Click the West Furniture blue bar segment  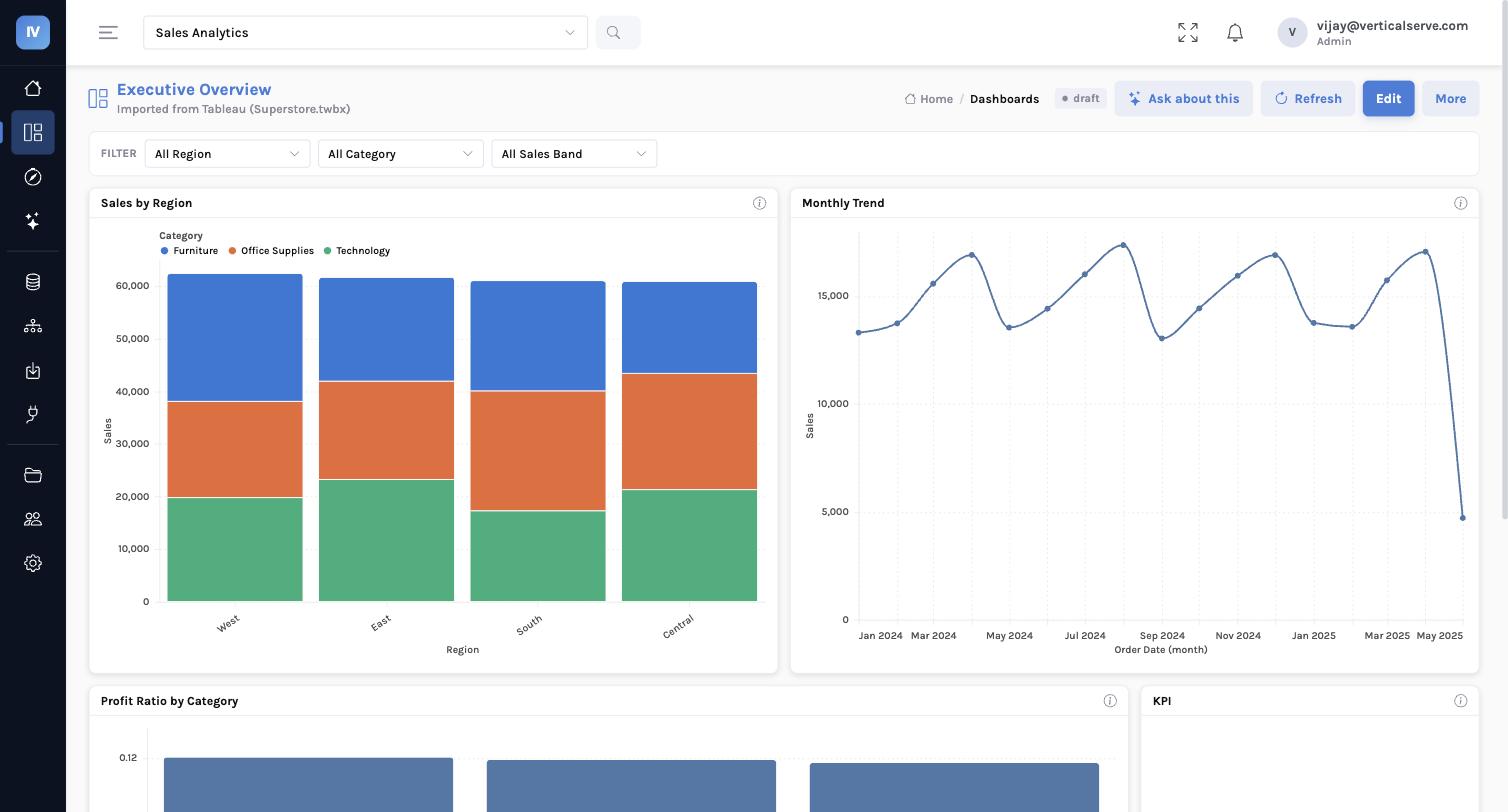click(235, 337)
